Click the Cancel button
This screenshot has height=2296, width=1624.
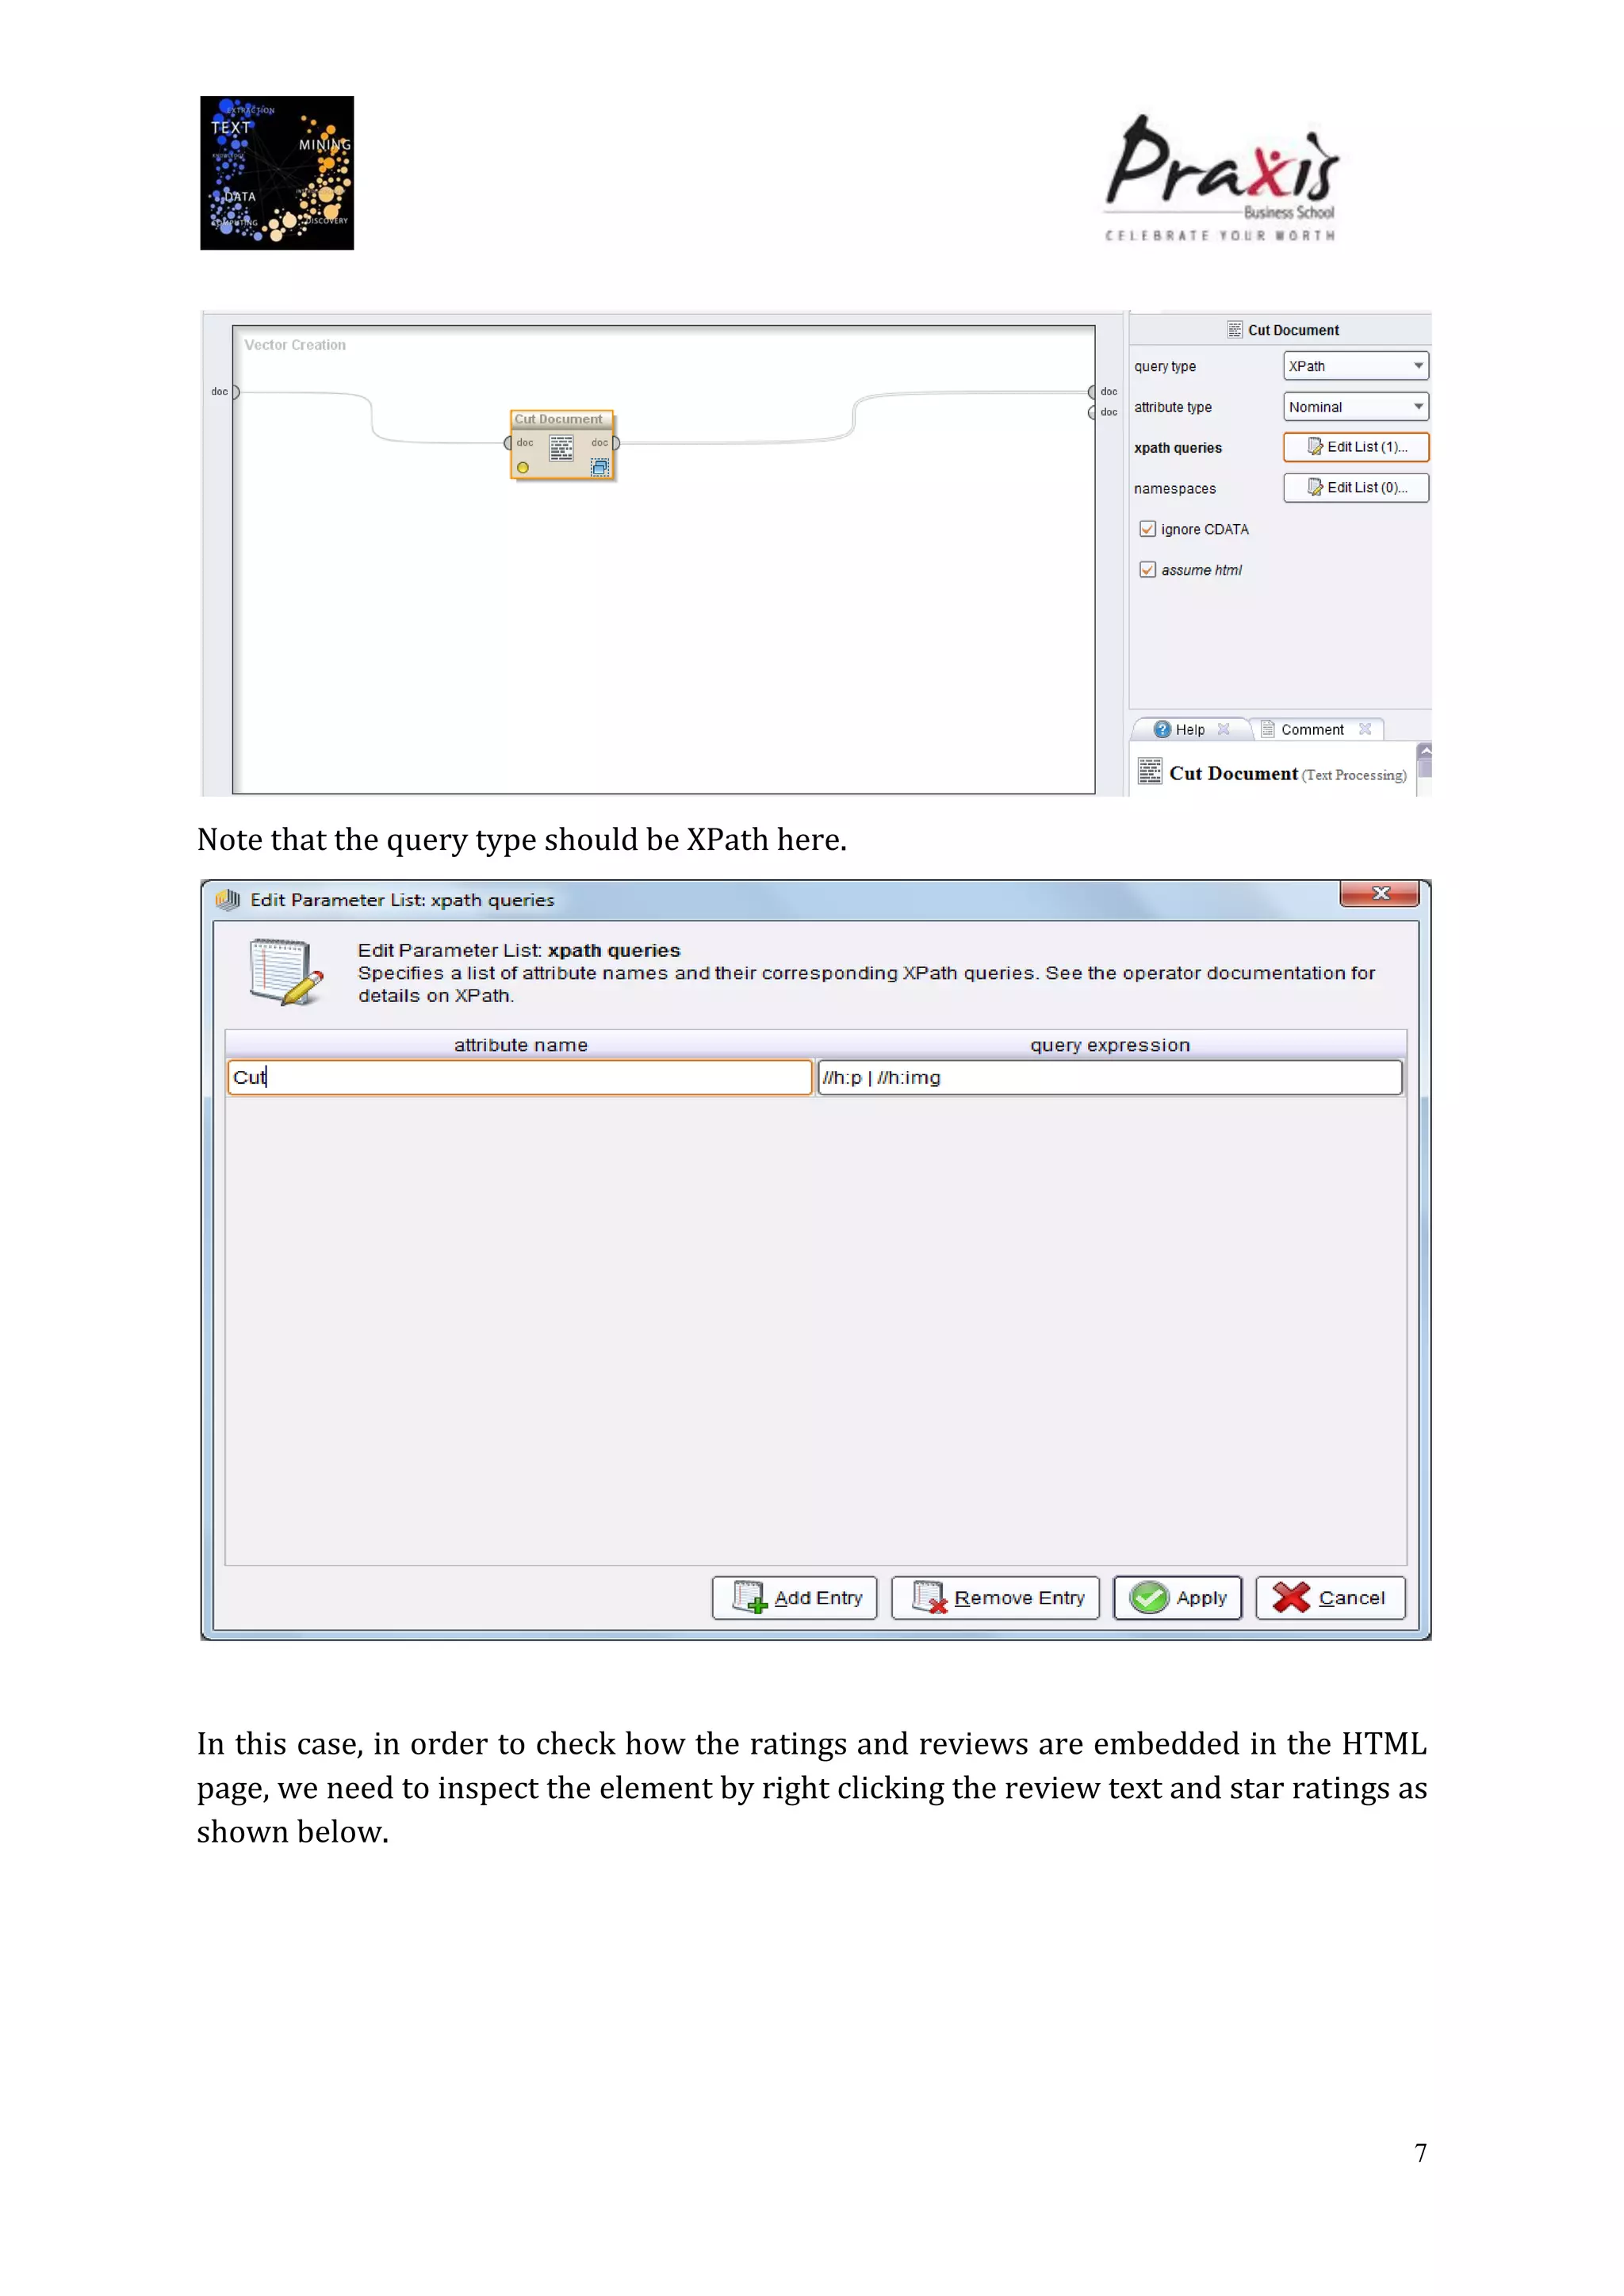coord(1331,1598)
